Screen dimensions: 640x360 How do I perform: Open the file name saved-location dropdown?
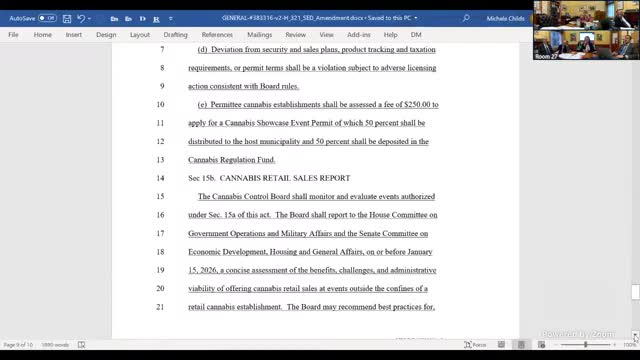(x=416, y=18)
